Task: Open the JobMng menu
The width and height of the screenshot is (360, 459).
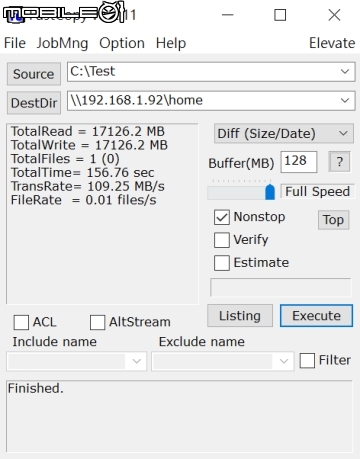Action: tap(62, 43)
